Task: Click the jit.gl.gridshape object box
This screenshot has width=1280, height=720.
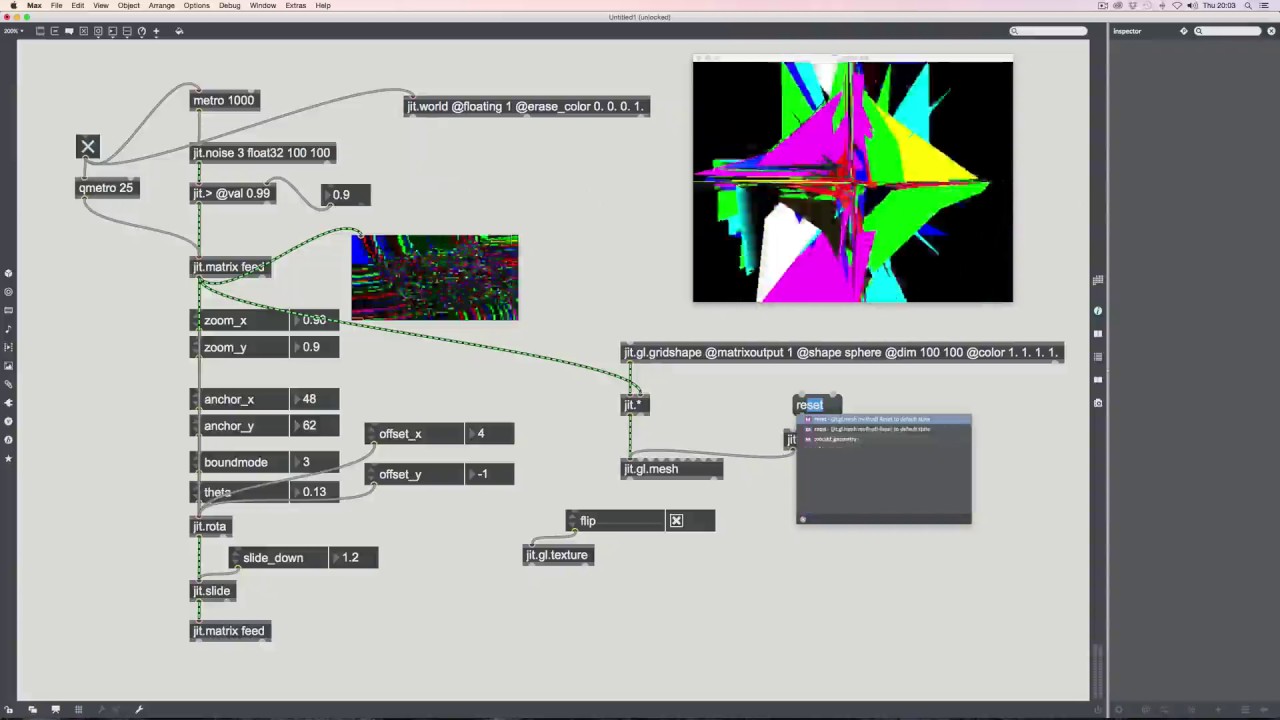Action: 841,353
